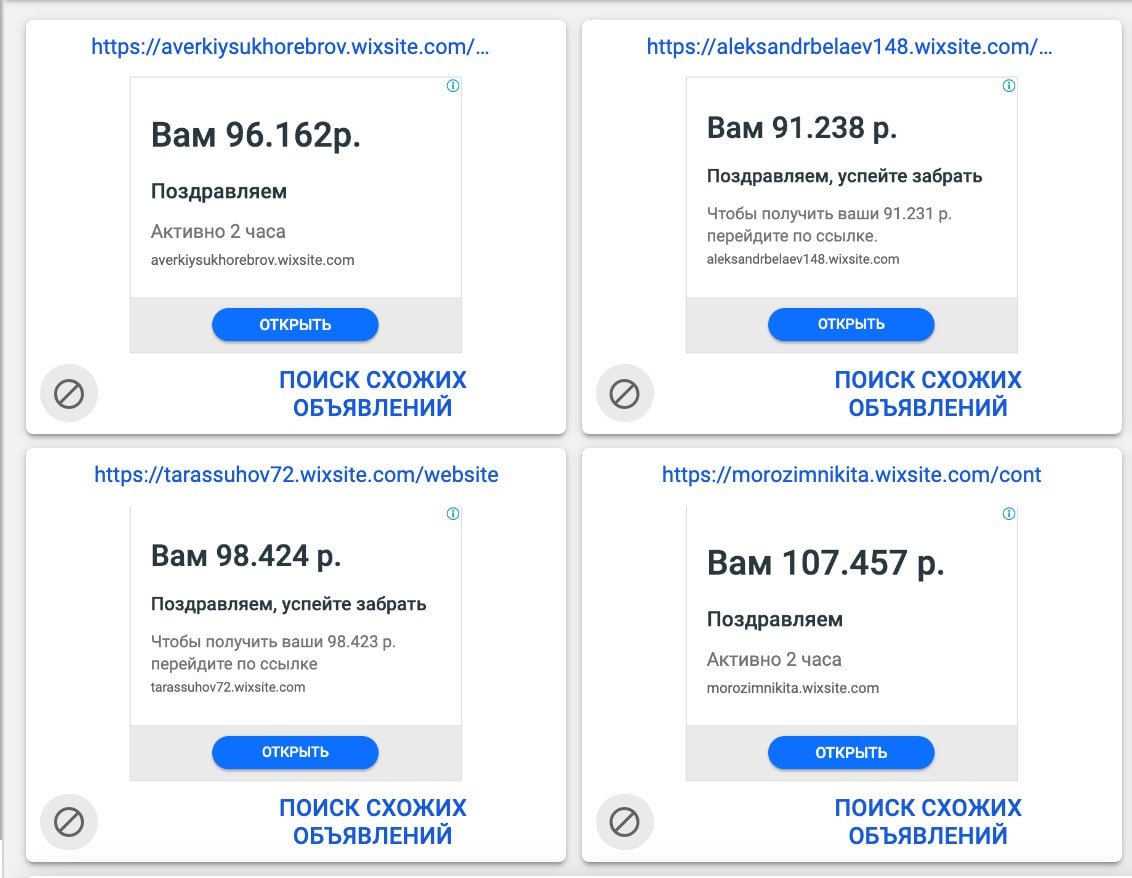Click the block icon under morozimnikita ad
The width and height of the screenshot is (1132, 878).
[624, 822]
